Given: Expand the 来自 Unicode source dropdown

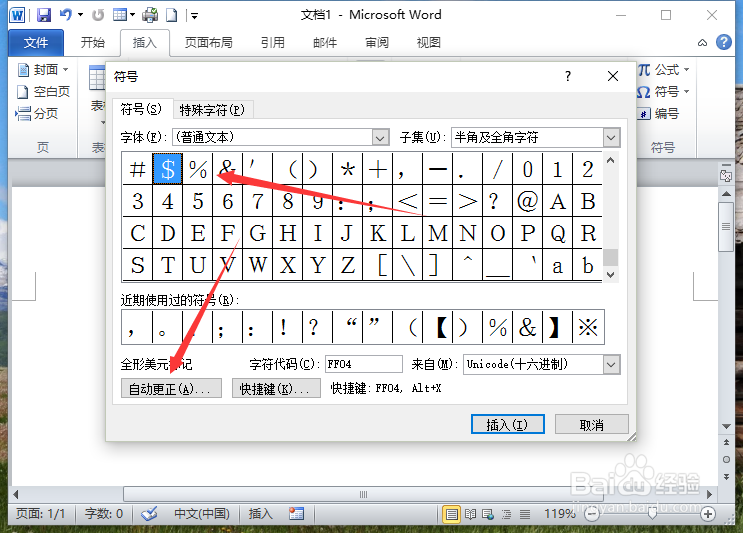Looking at the screenshot, I should tap(611, 365).
